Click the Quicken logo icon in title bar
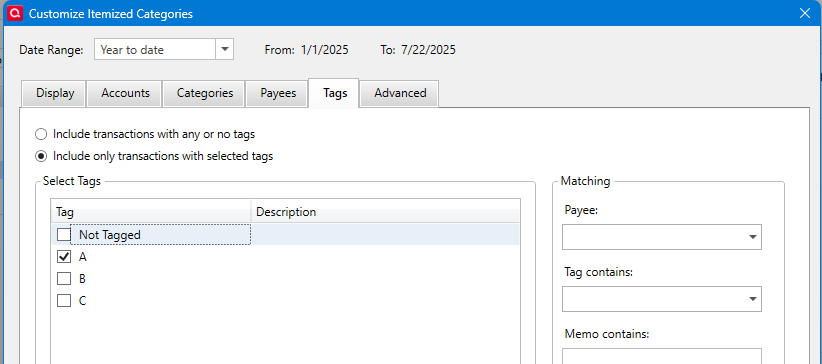Image resolution: width=822 pixels, height=364 pixels. (16, 13)
